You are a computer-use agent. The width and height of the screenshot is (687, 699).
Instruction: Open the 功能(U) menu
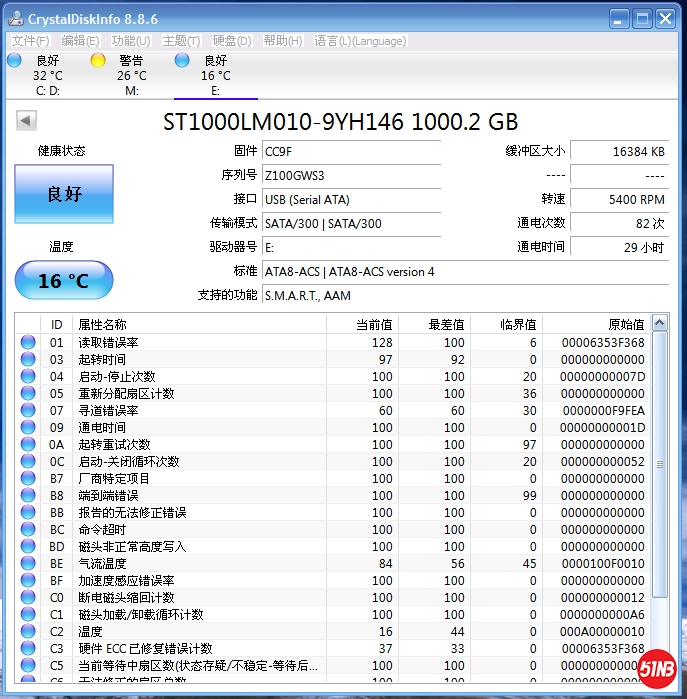[x=131, y=41]
